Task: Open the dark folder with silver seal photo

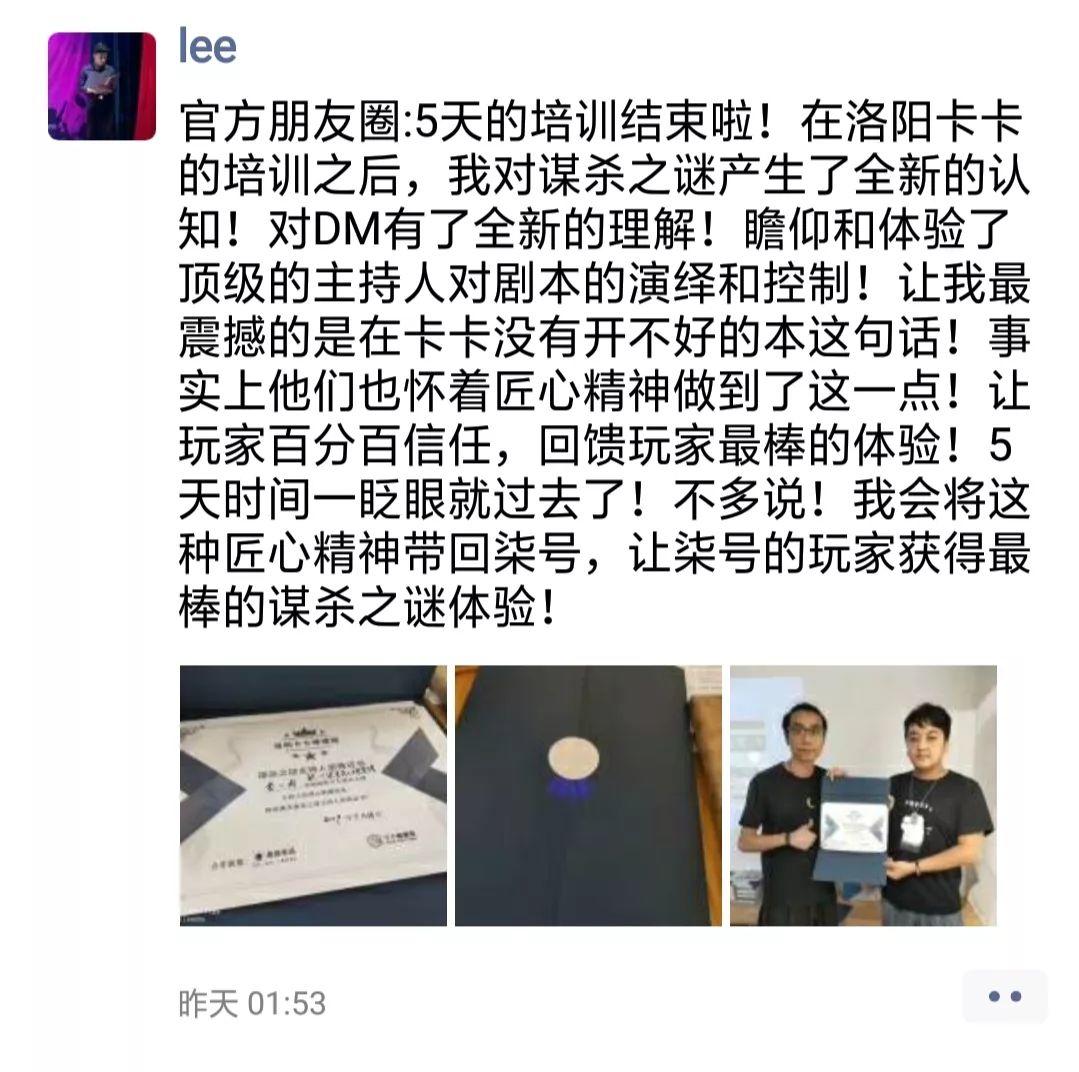Action: coord(588,795)
